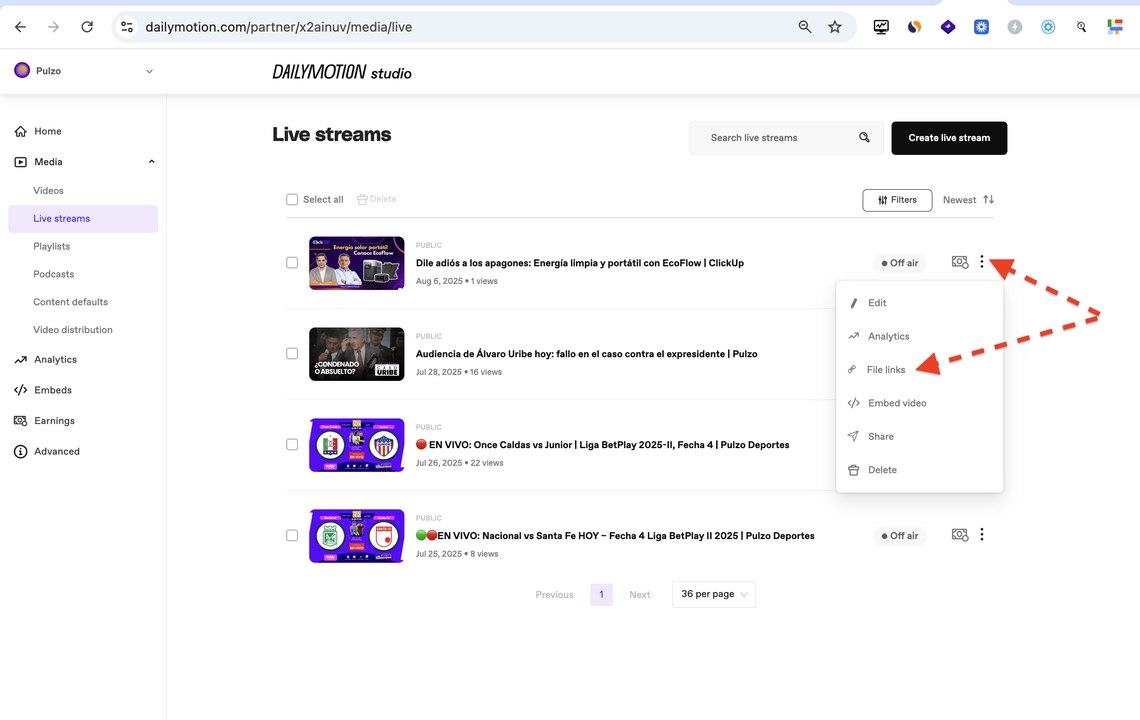Click the blue diamond browser extension icon
The width and height of the screenshot is (1140, 720).
pyautogui.click(x=948, y=27)
